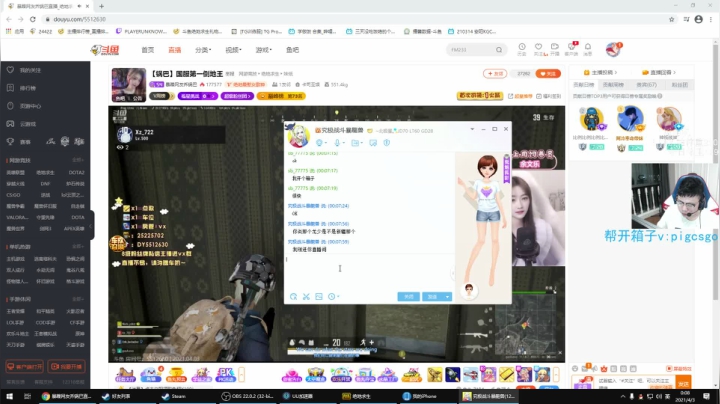Click the orange follow button with heart
Viewport: 720px width, 404px height.
(x=548, y=73)
